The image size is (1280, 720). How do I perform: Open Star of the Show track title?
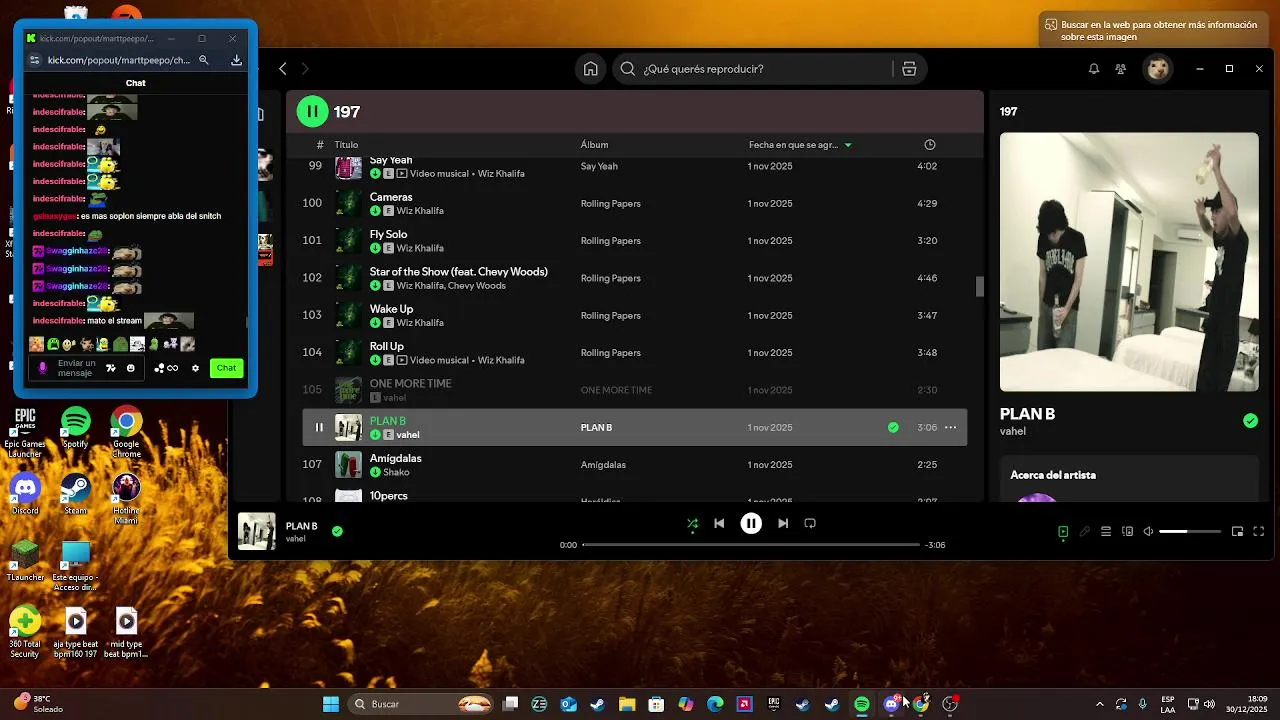coord(459,272)
